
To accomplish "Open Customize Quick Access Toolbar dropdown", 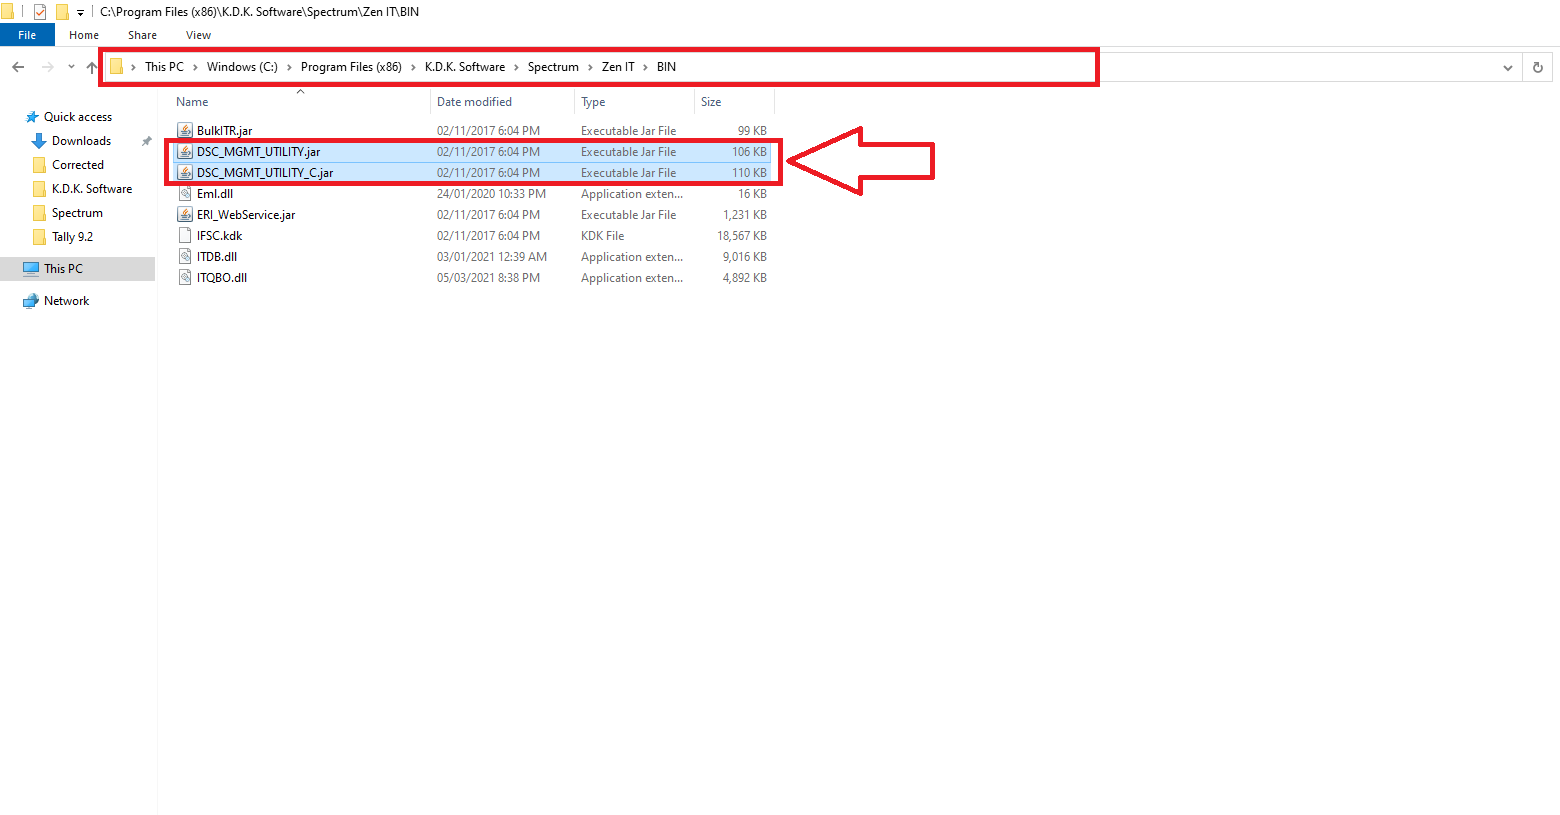I will click(80, 13).
